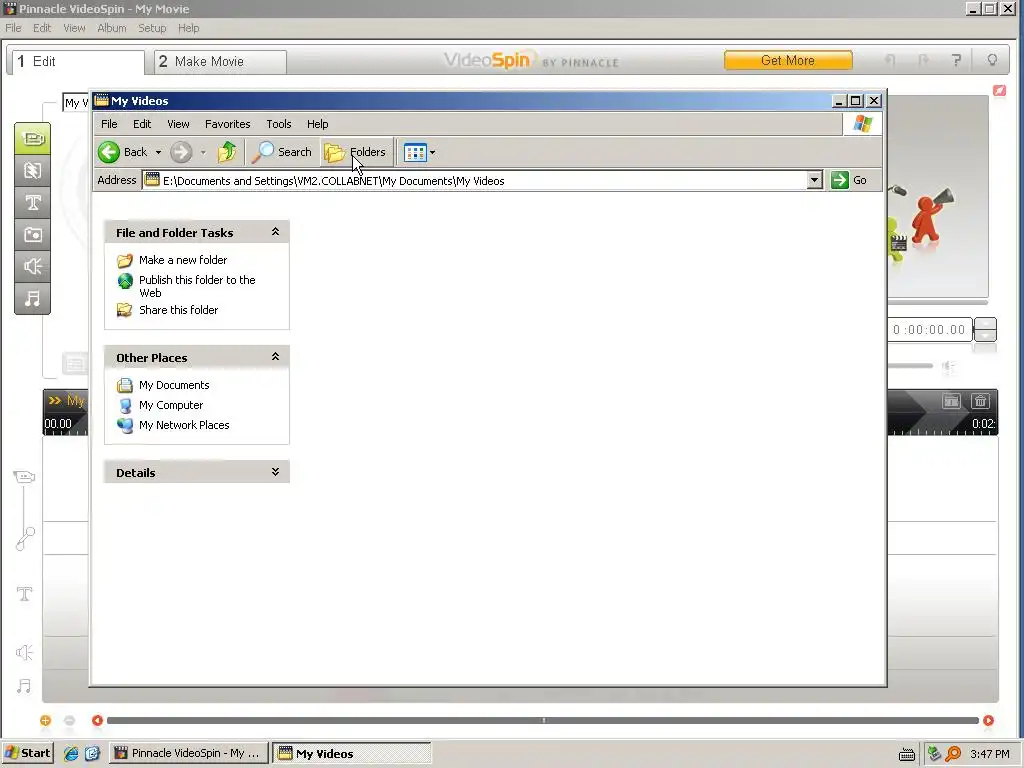Image resolution: width=1024 pixels, height=768 pixels.
Task: Click Share this folder
Action: pyautogui.click(x=178, y=310)
